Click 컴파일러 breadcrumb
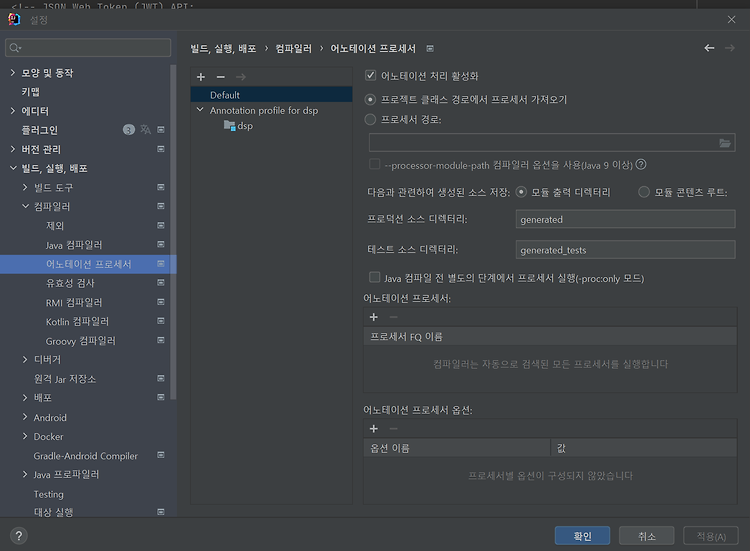Screen dimensions: 750x551 293,48
